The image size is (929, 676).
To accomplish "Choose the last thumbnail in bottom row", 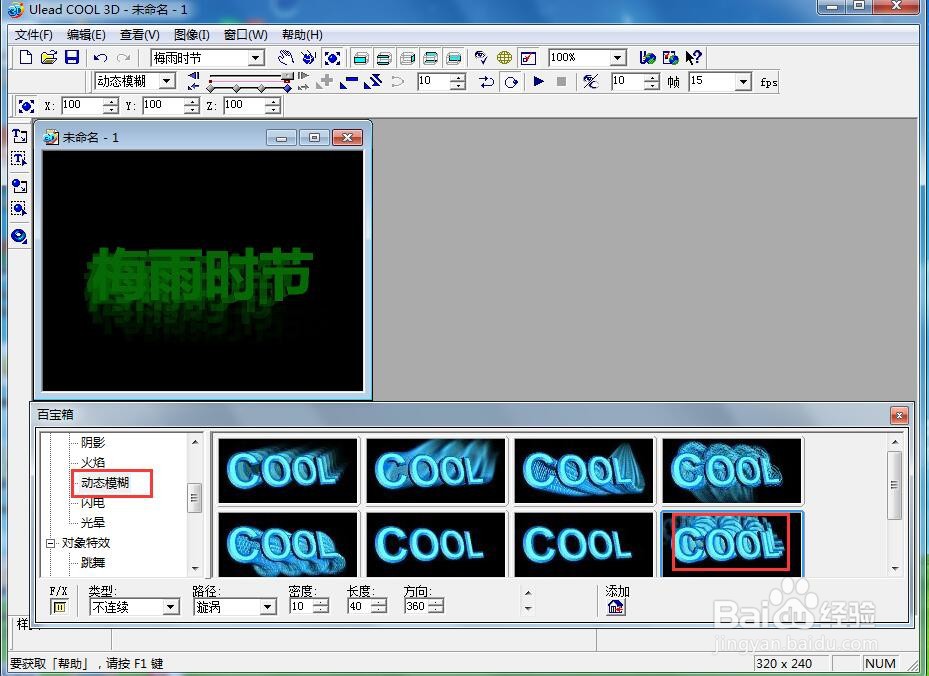I will 732,544.
